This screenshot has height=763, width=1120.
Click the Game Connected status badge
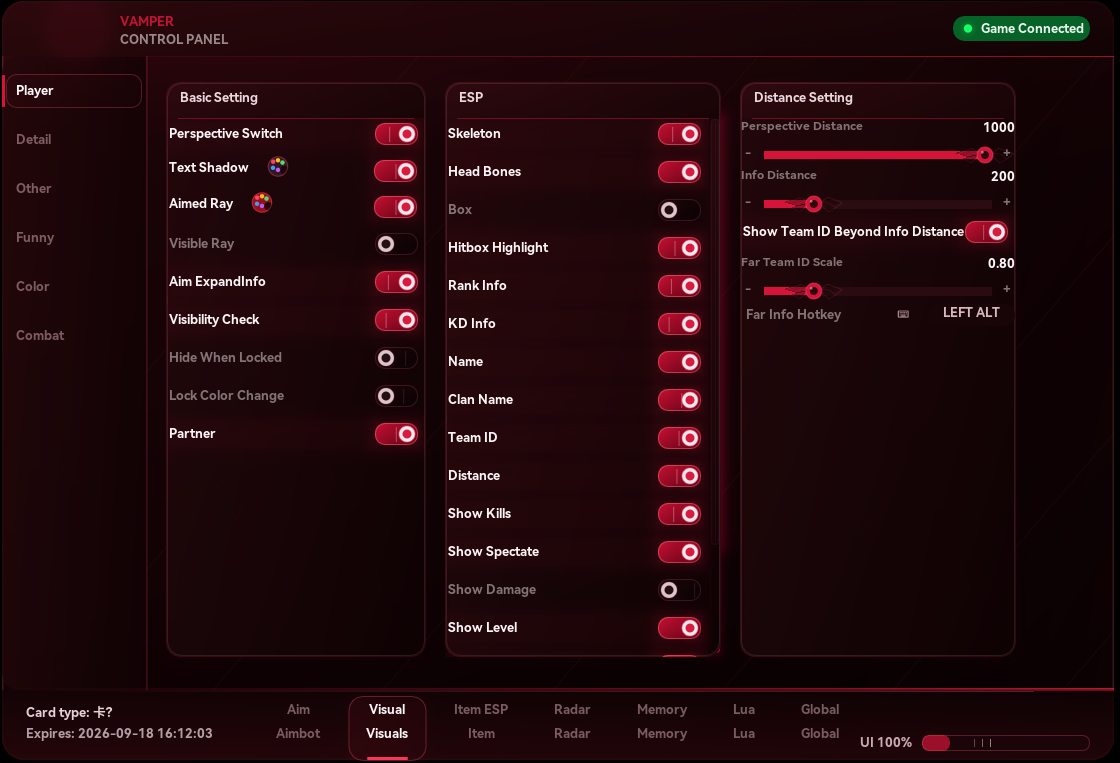(x=1021, y=29)
